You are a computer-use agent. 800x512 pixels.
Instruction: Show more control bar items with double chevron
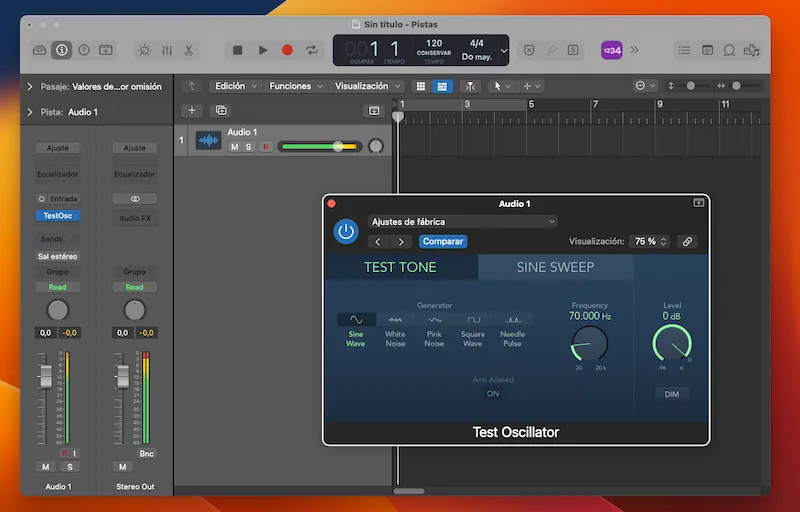pyautogui.click(x=635, y=50)
